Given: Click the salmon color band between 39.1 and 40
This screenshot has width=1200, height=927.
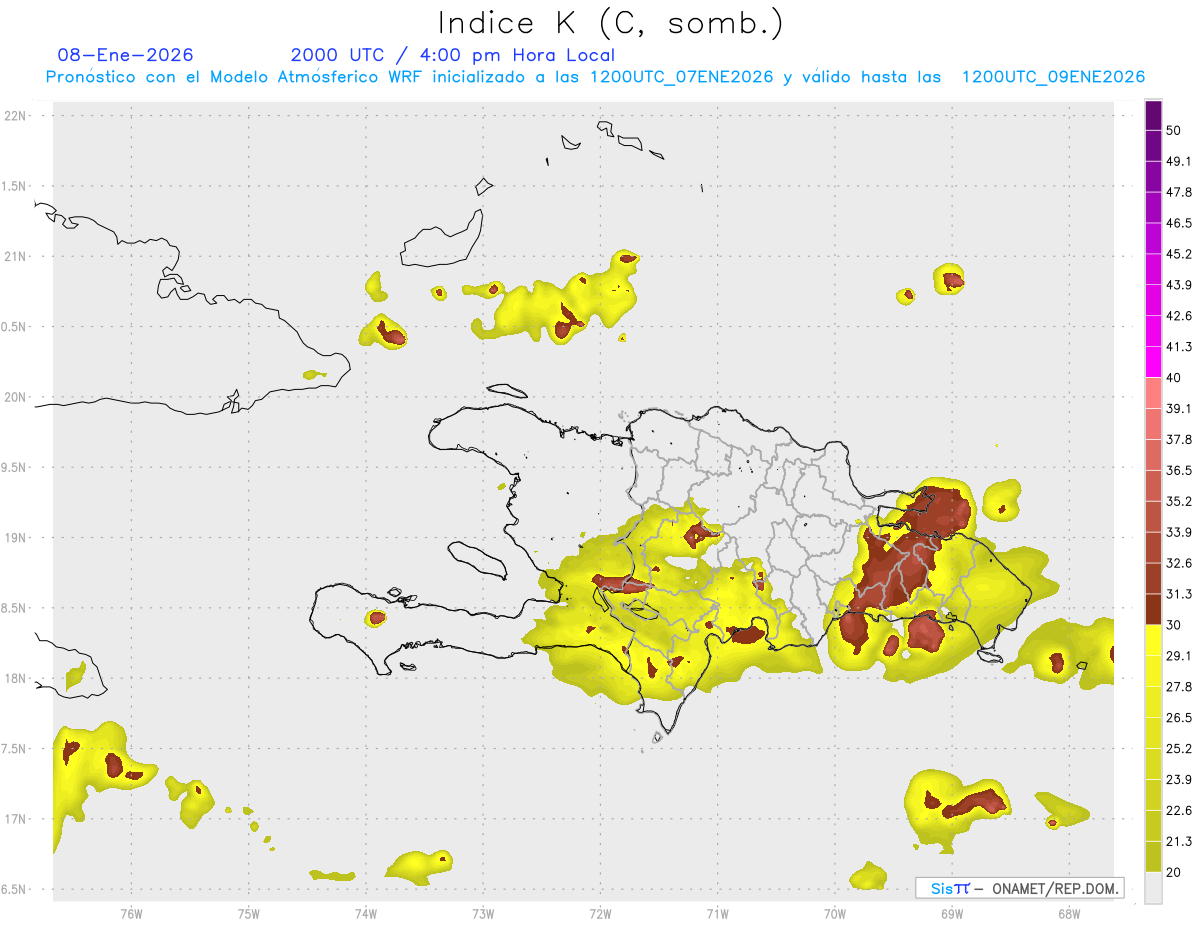Looking at the screenshot, I should tap(1154, 392).
